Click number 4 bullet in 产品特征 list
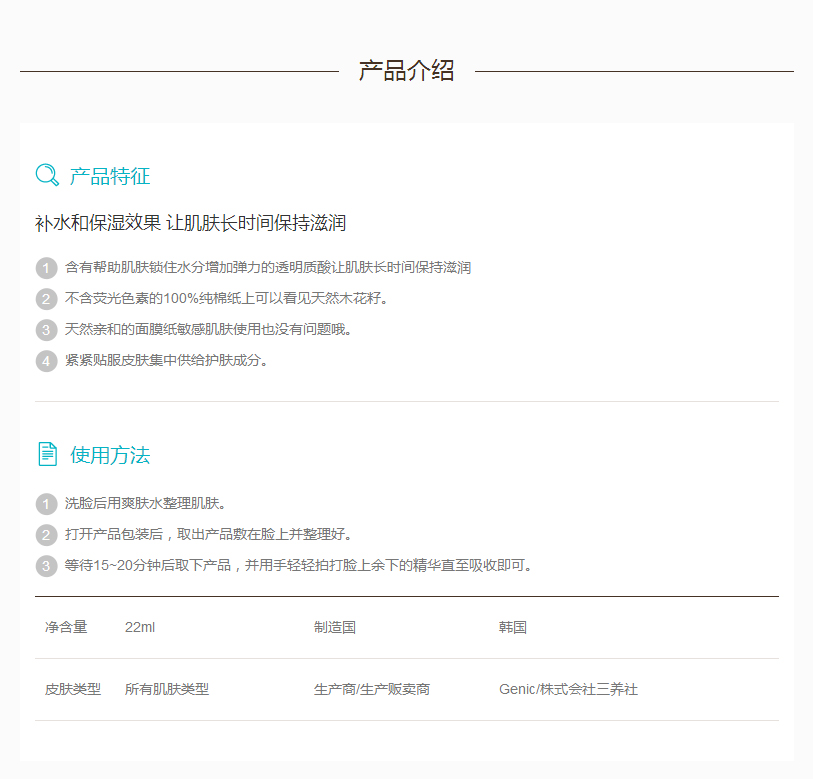The height and width of the screenshot is (779, 813). (x=46, y=361)
